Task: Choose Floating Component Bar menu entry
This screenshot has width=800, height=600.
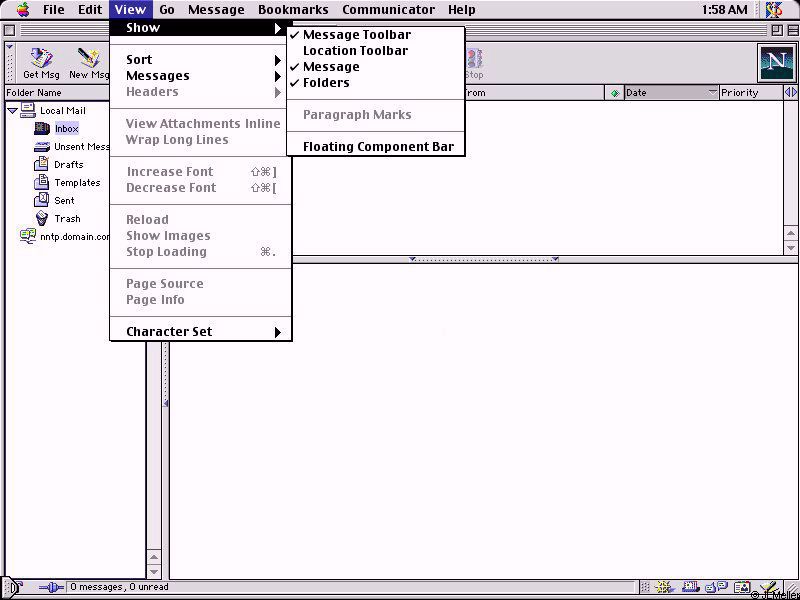Action: 378,147
